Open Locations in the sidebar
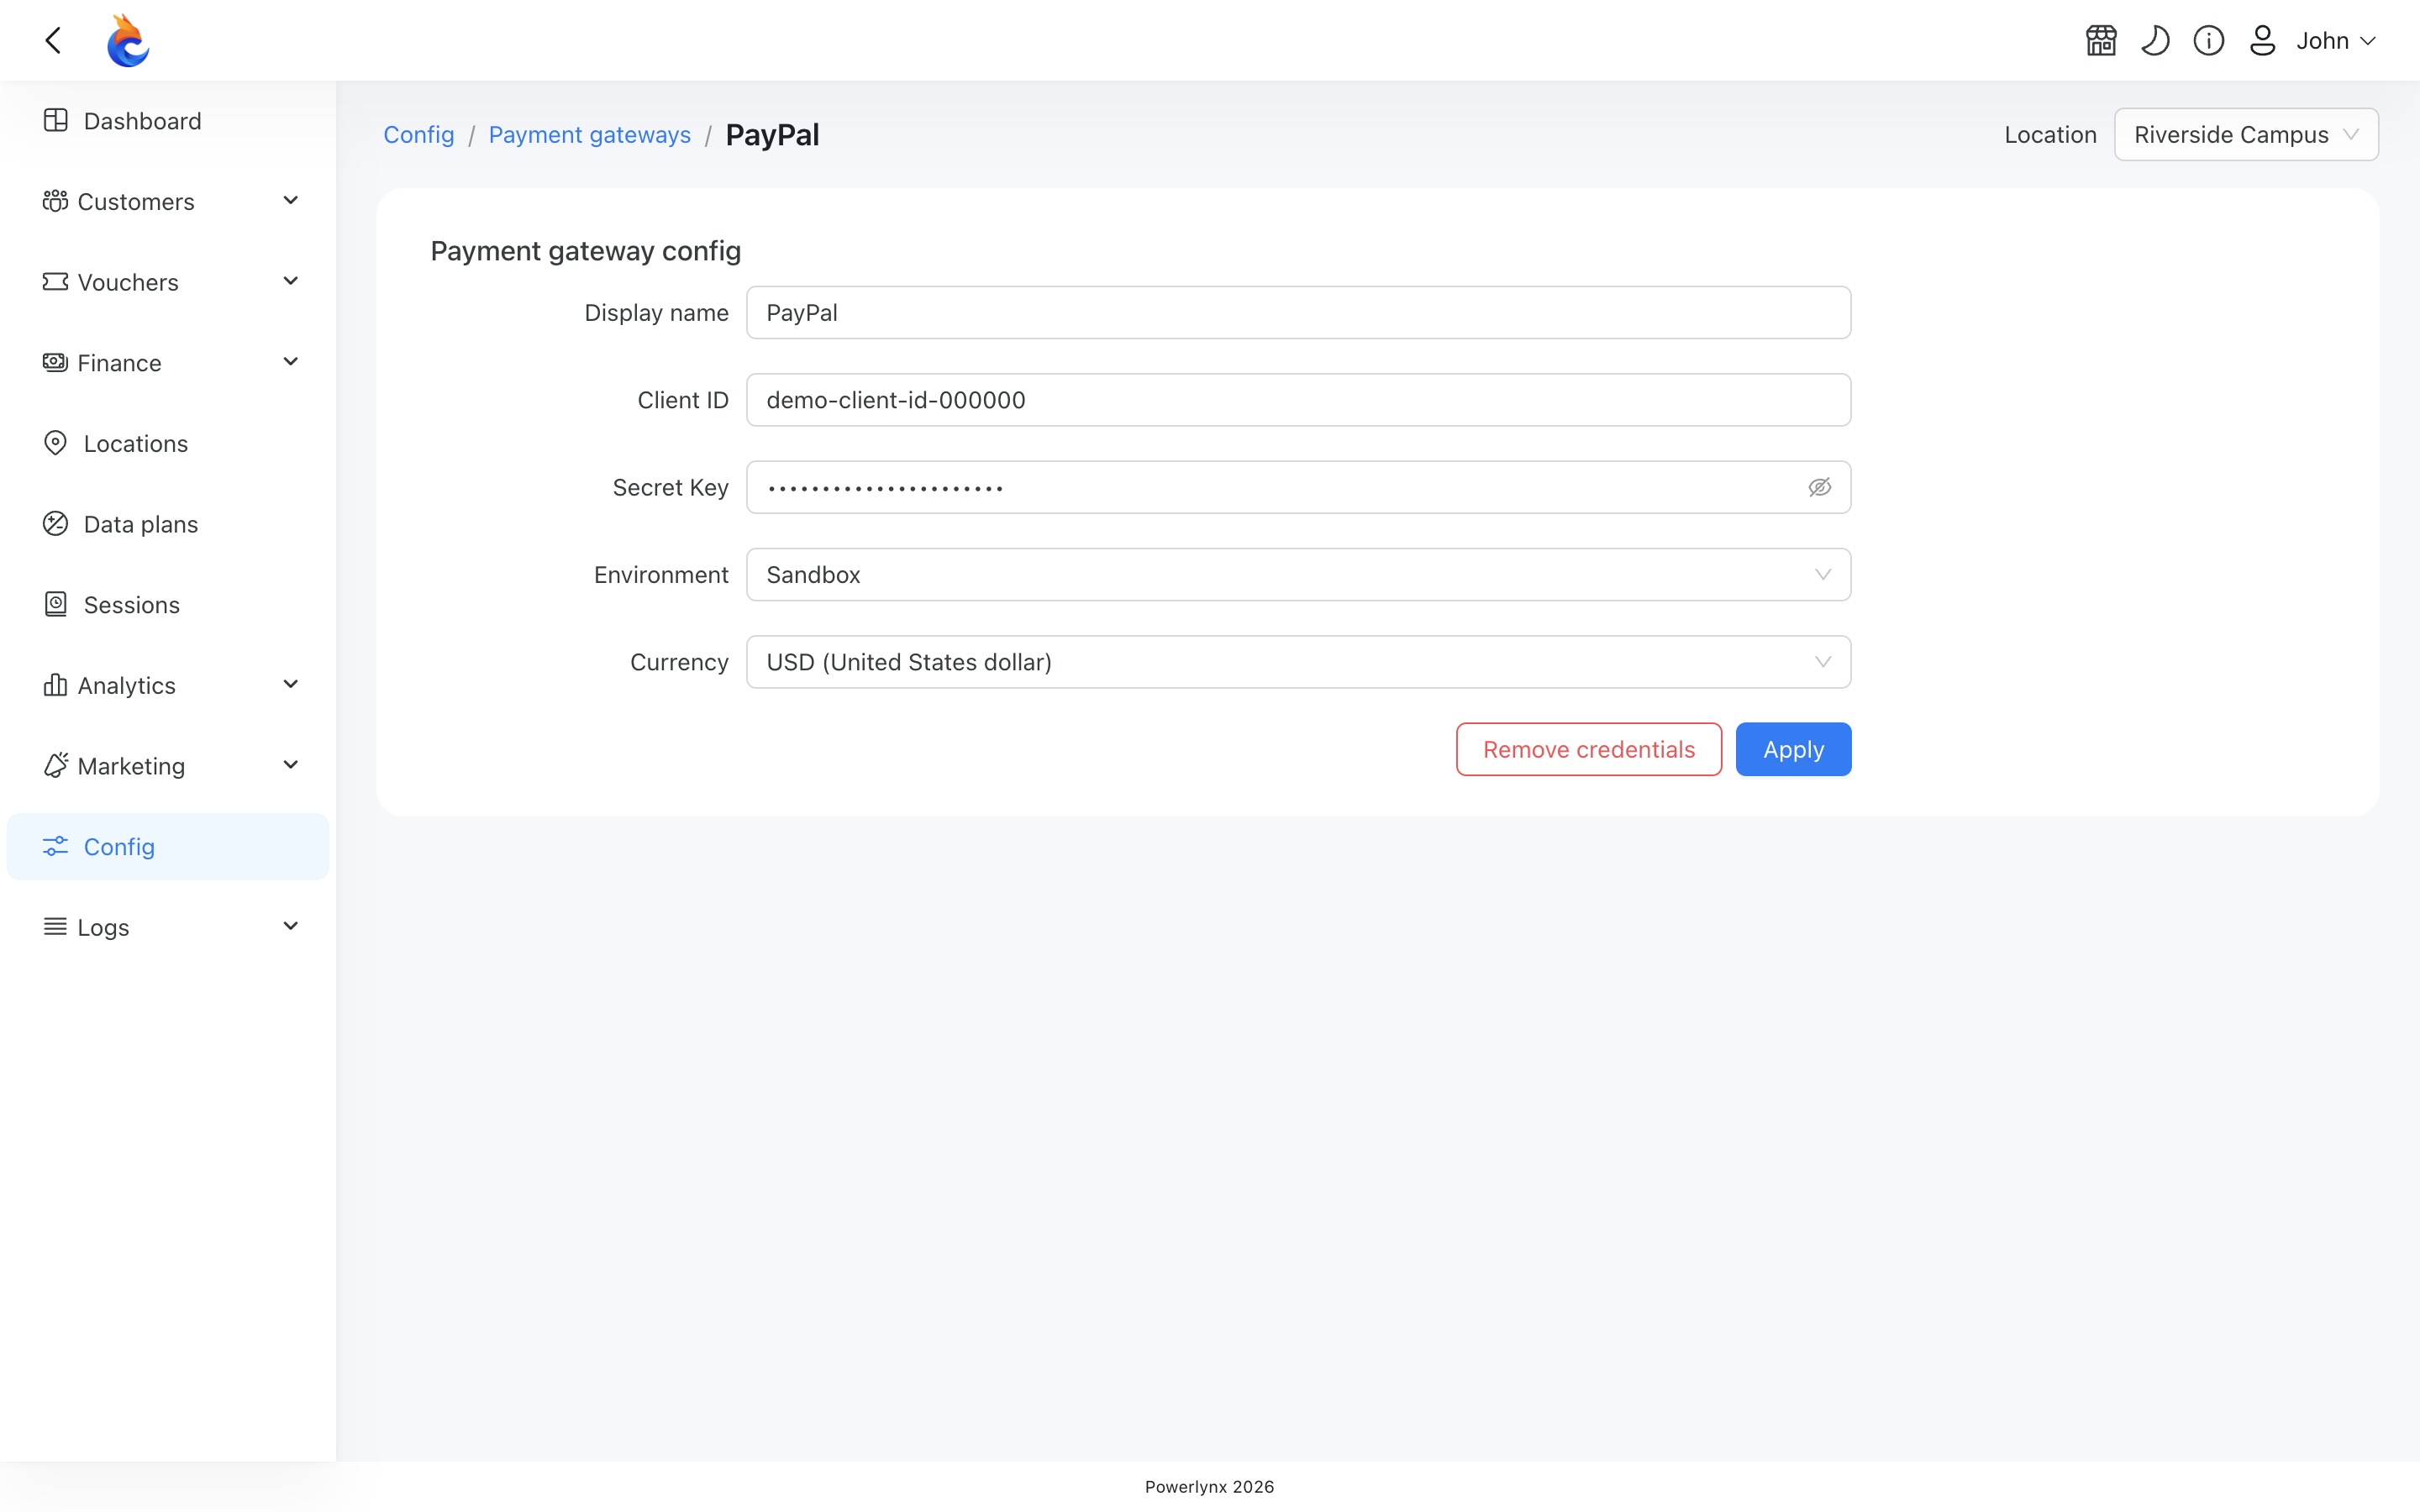This screenshot has height=1512, width=2420. point(168,443)
